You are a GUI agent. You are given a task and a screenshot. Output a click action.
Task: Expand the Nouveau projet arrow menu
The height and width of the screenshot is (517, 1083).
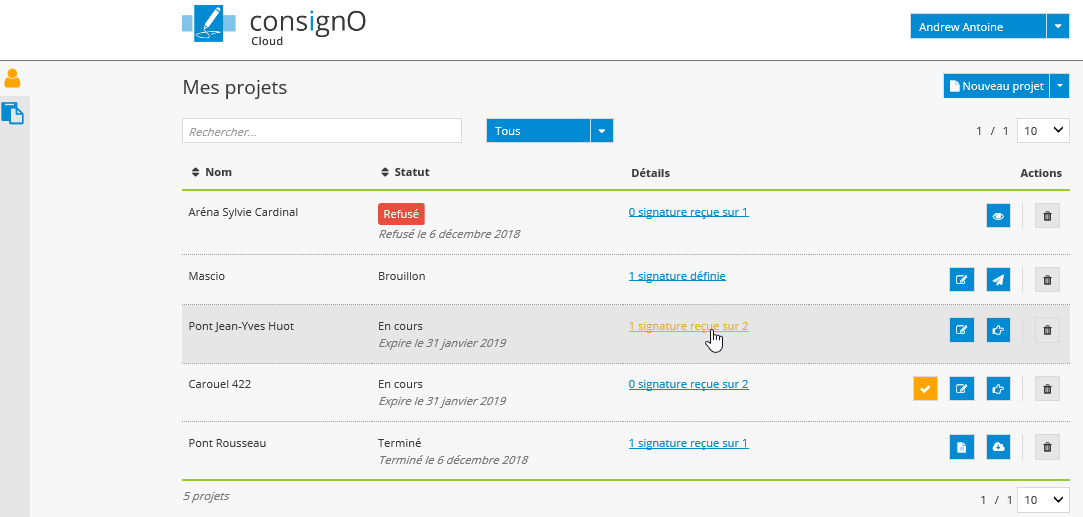[x=1060, y=87]
